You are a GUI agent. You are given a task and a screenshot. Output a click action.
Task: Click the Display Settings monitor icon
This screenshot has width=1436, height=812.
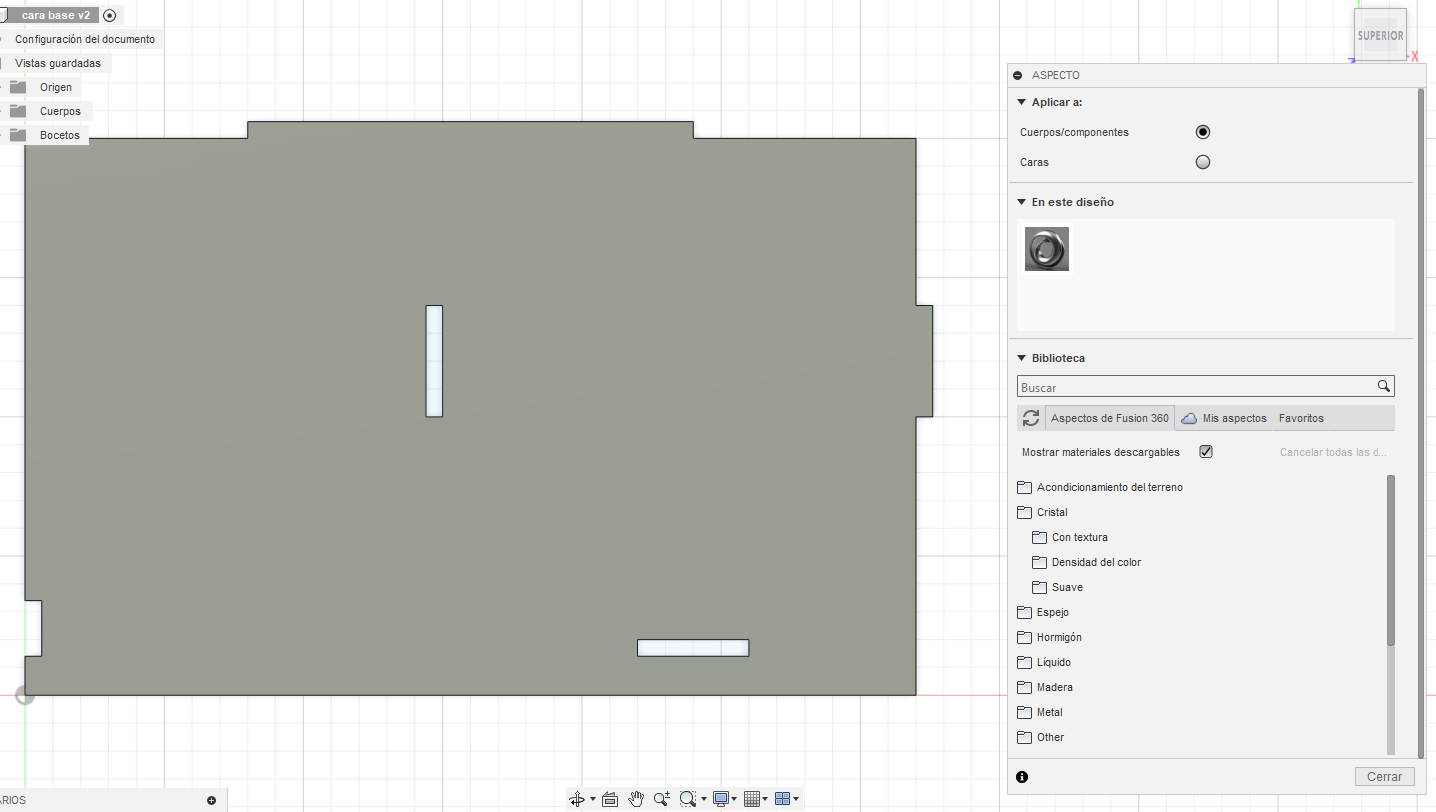tap(720, 799)
